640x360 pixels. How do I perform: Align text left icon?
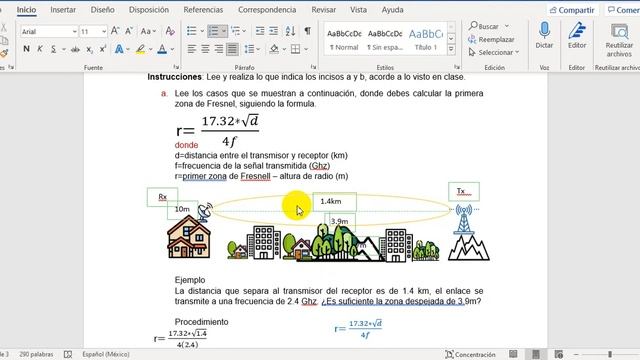[x=191, y=49]
